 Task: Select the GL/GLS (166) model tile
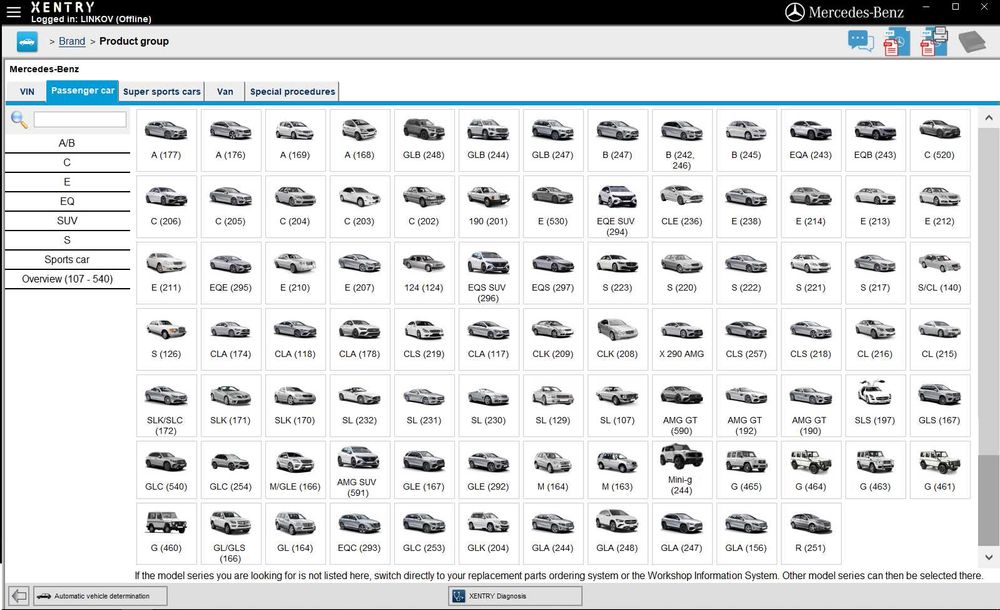[x=230, y=533]
